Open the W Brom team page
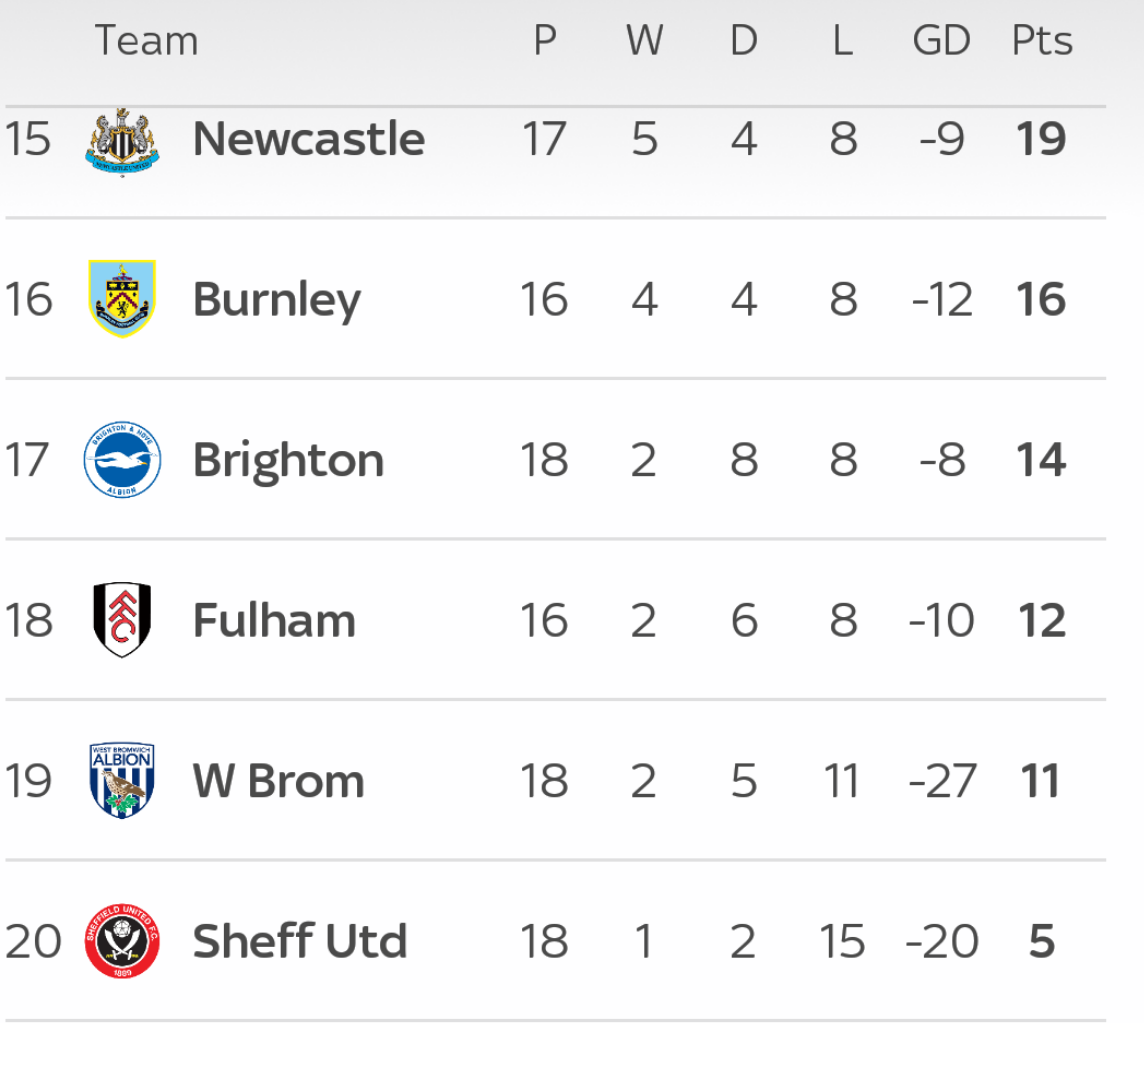The width and height of the screenshot is (1144, 1080). point(279,781)
